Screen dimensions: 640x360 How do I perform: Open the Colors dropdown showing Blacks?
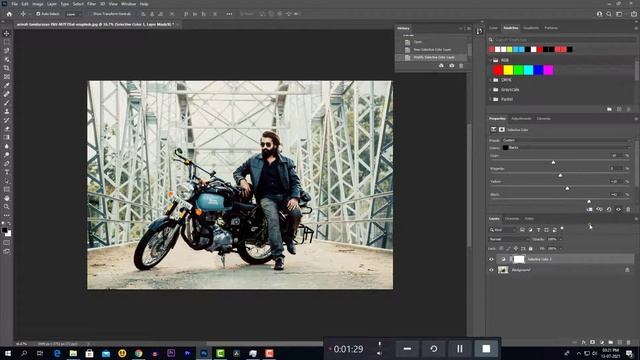566,147
